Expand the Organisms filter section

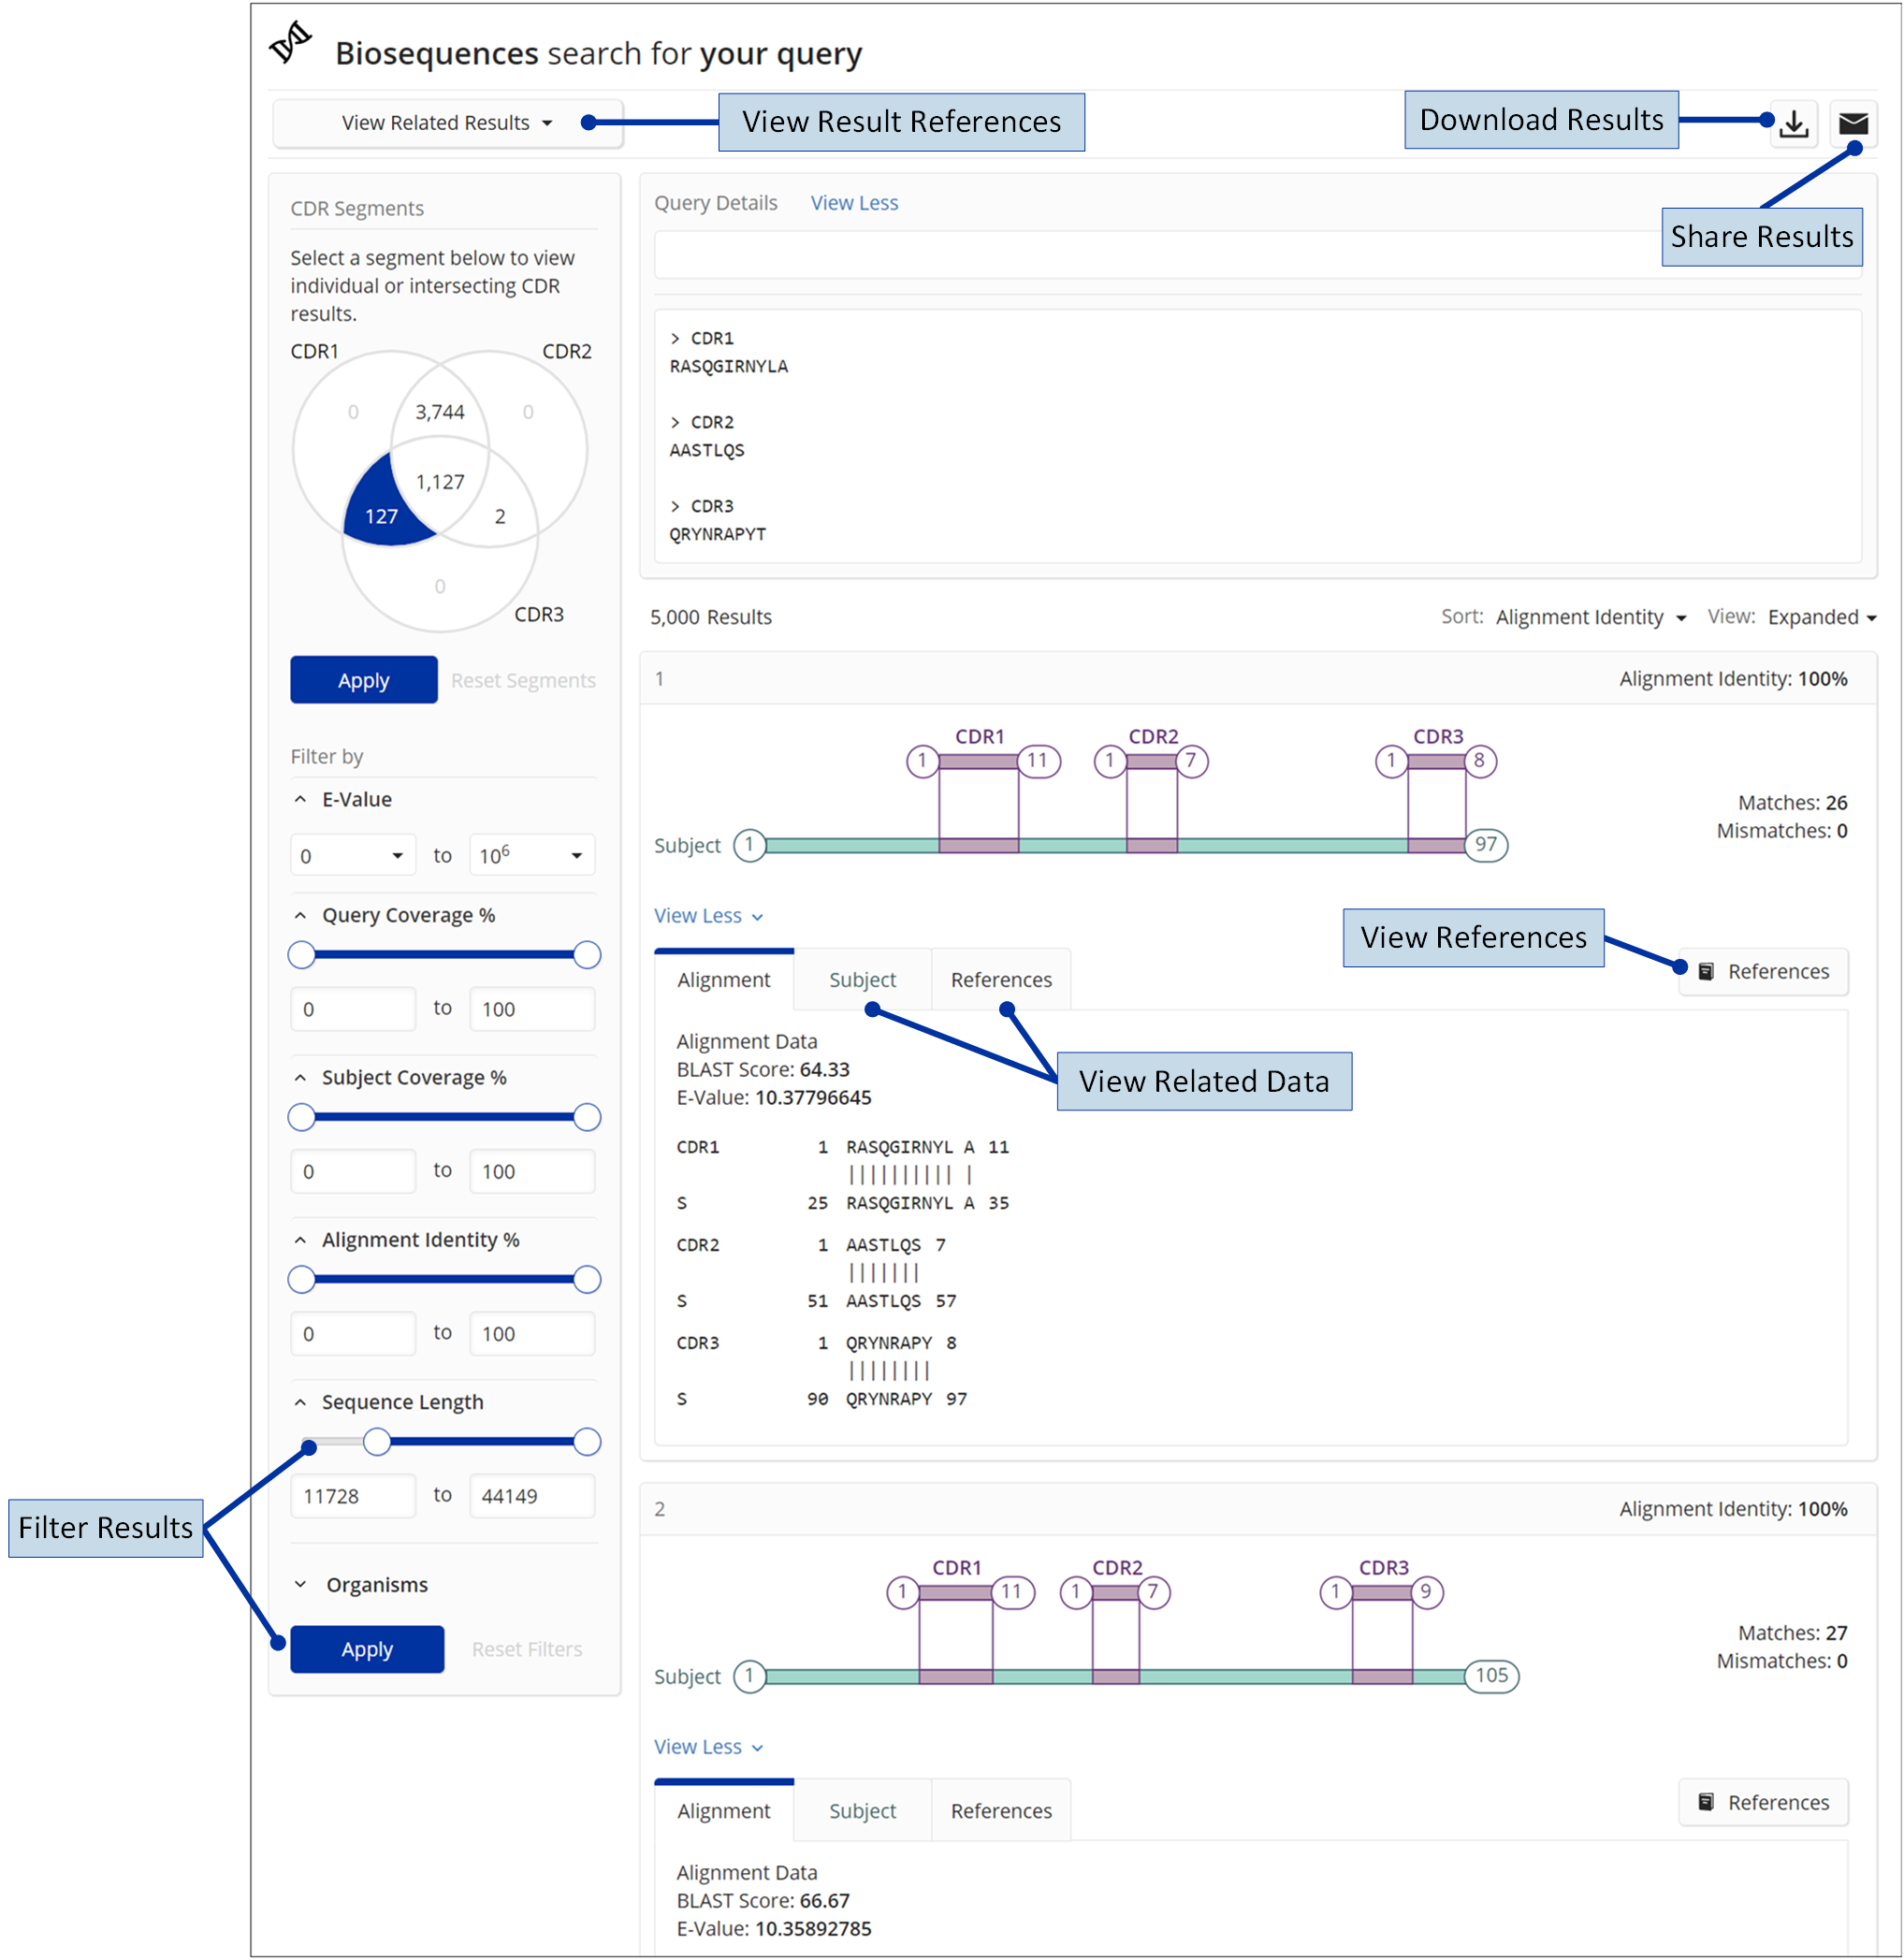click(300, 1584)
